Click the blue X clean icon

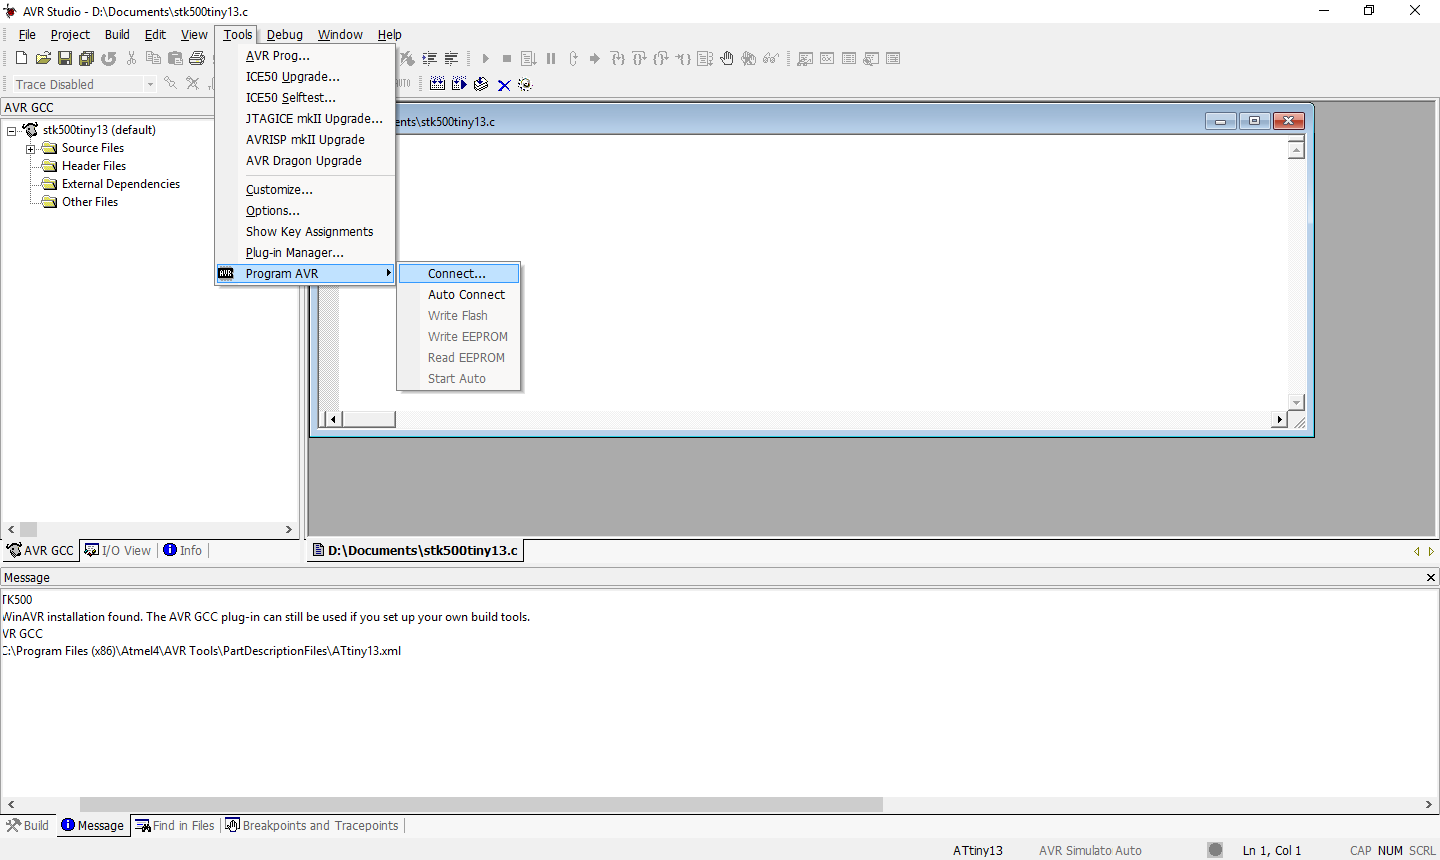(x=504, y=85)
